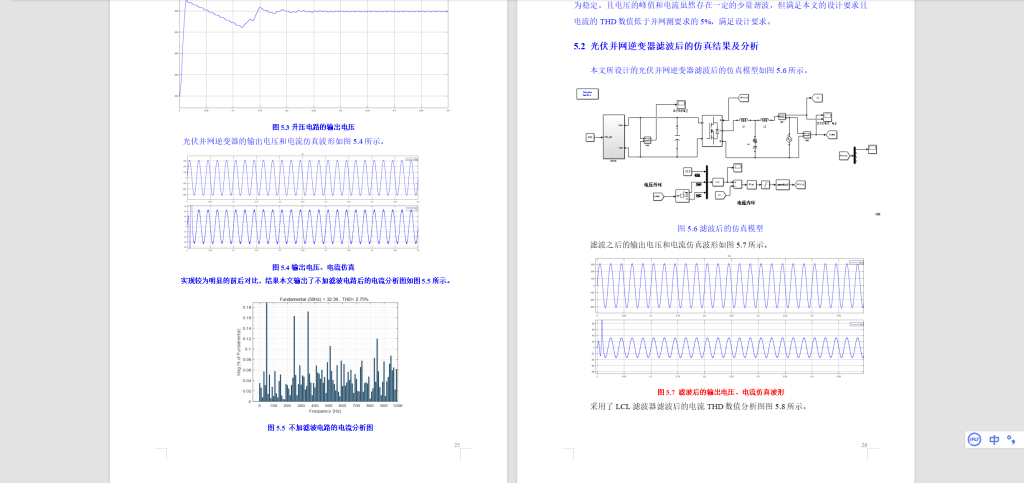Click the '电流内环' label in the Simulink model

(x=747, y=203)
